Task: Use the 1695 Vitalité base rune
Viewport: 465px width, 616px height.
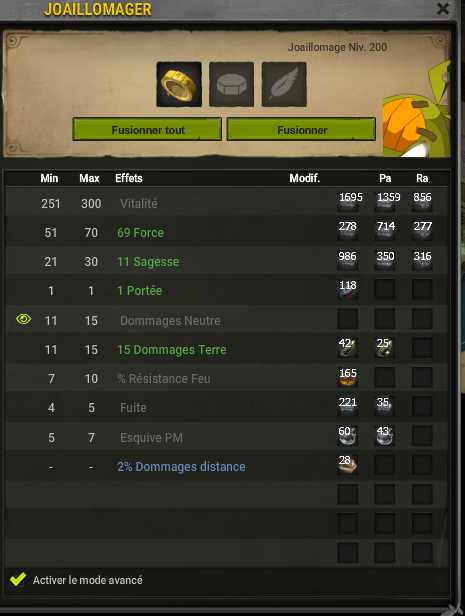Action: [348, 202]
